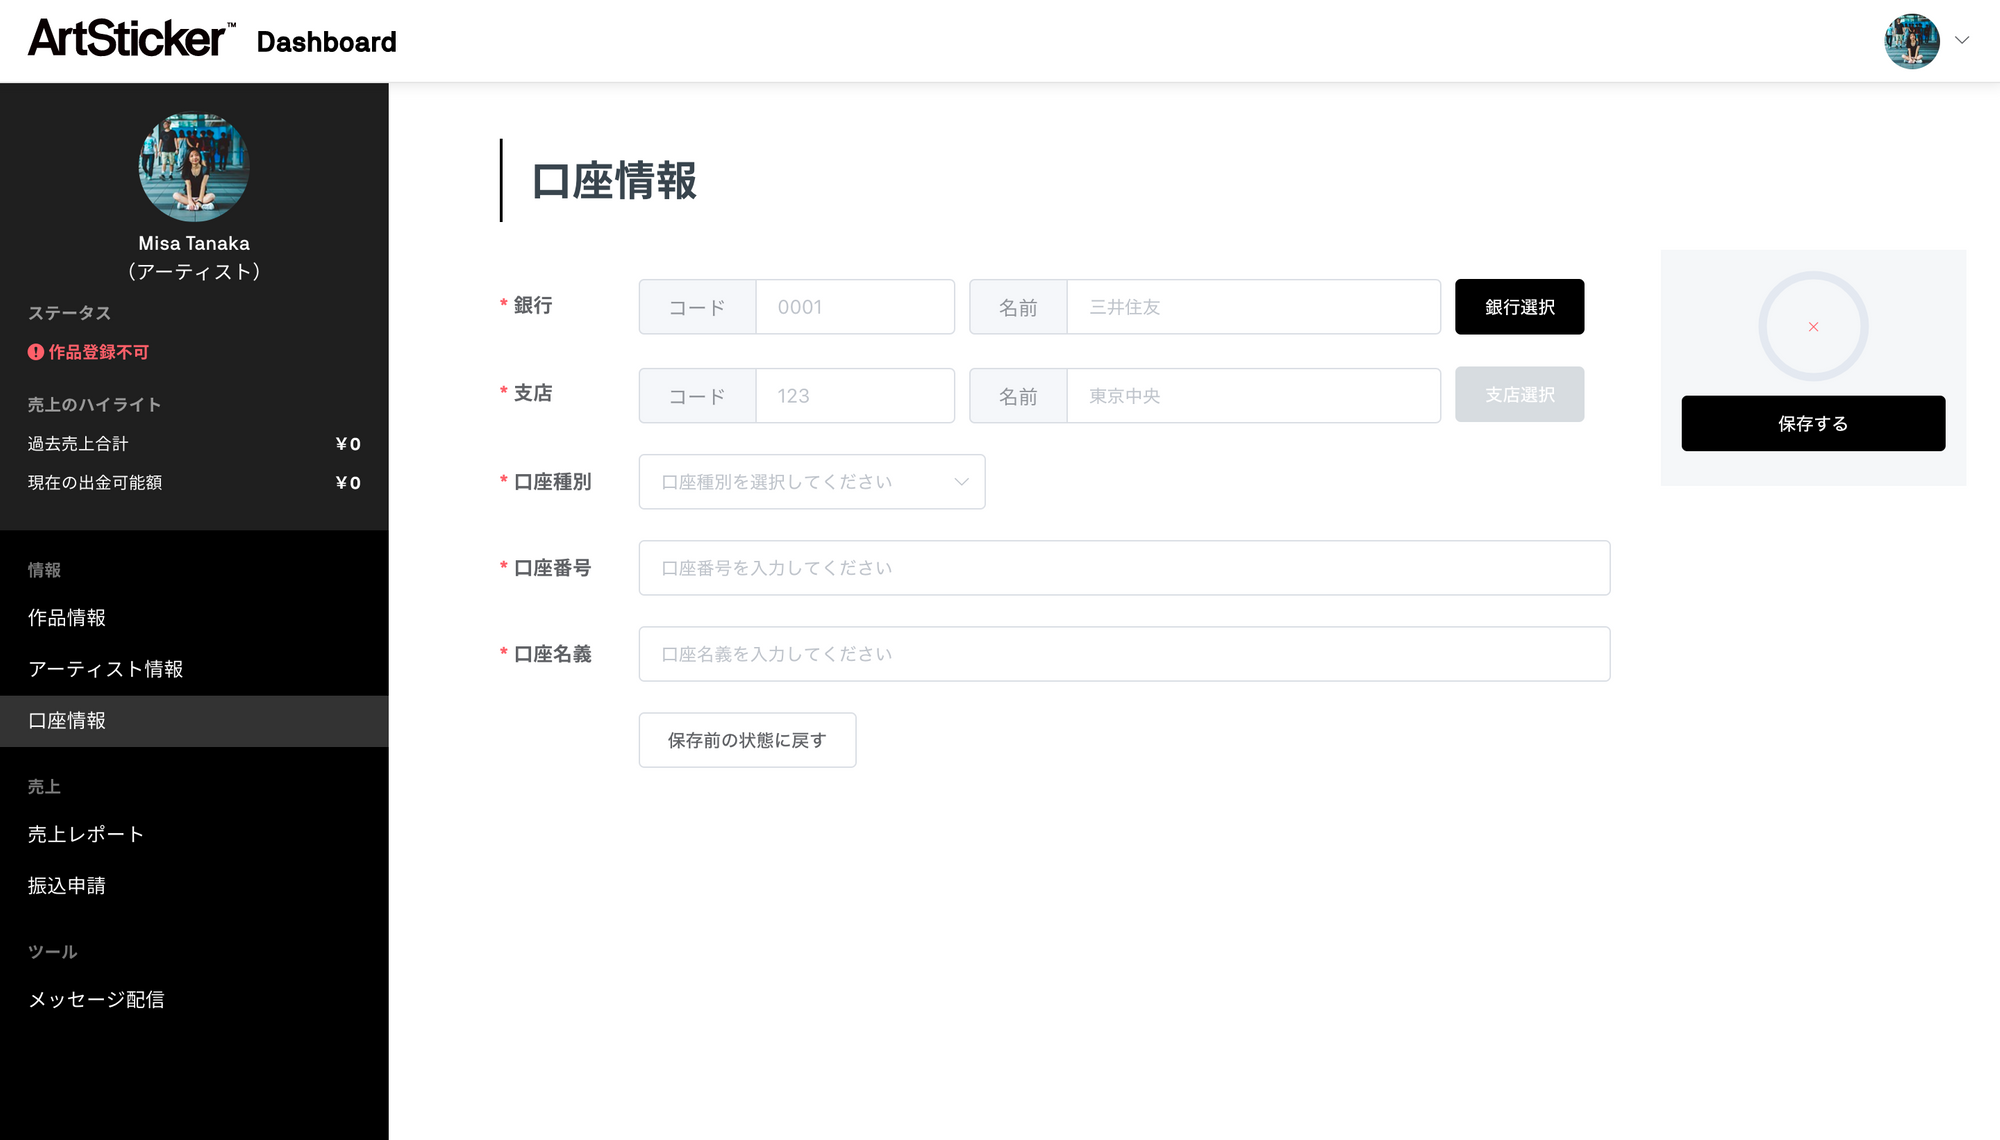This screenshot has width=2000, height=1140.
Task: Click 保存前の状態に戻す button
Action: click(747, 740)
